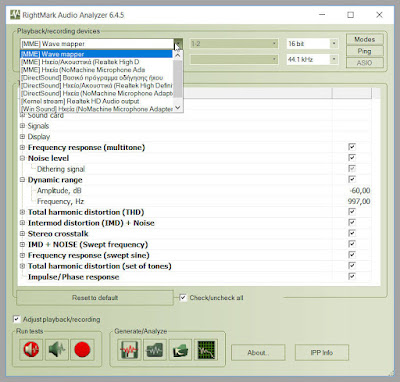Click the Amplitude -60,00 value

pyautogui.click(x=360, y=191)
